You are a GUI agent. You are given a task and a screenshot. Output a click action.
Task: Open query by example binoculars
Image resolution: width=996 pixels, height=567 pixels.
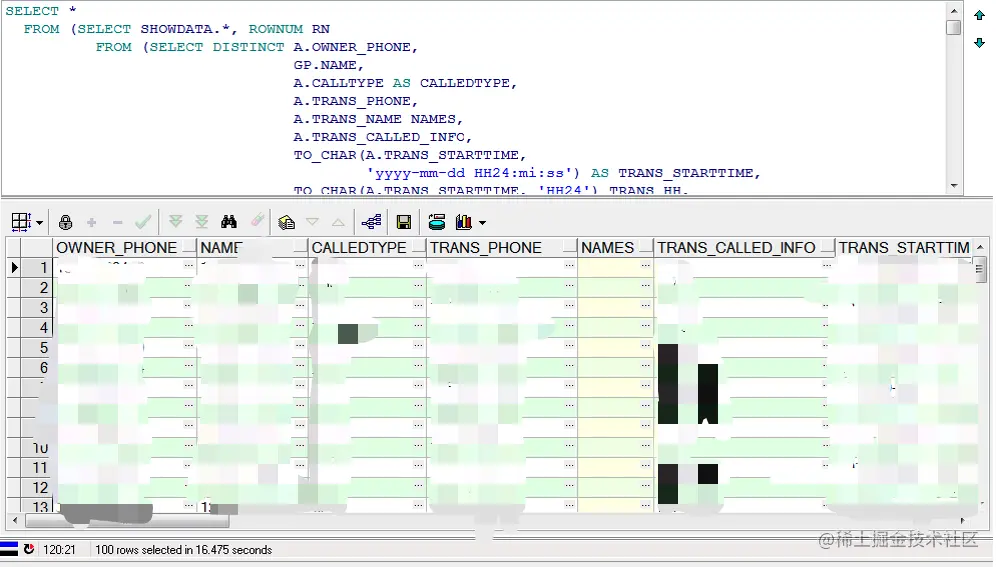tap(229, 222)
